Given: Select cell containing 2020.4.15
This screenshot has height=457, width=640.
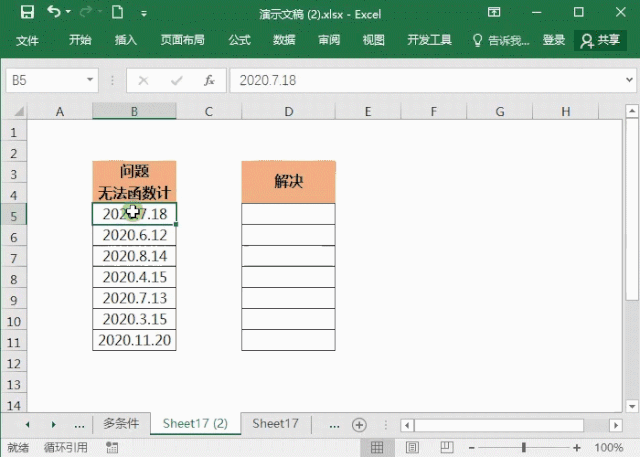Looking at the screenshot, I should point(134,277).
